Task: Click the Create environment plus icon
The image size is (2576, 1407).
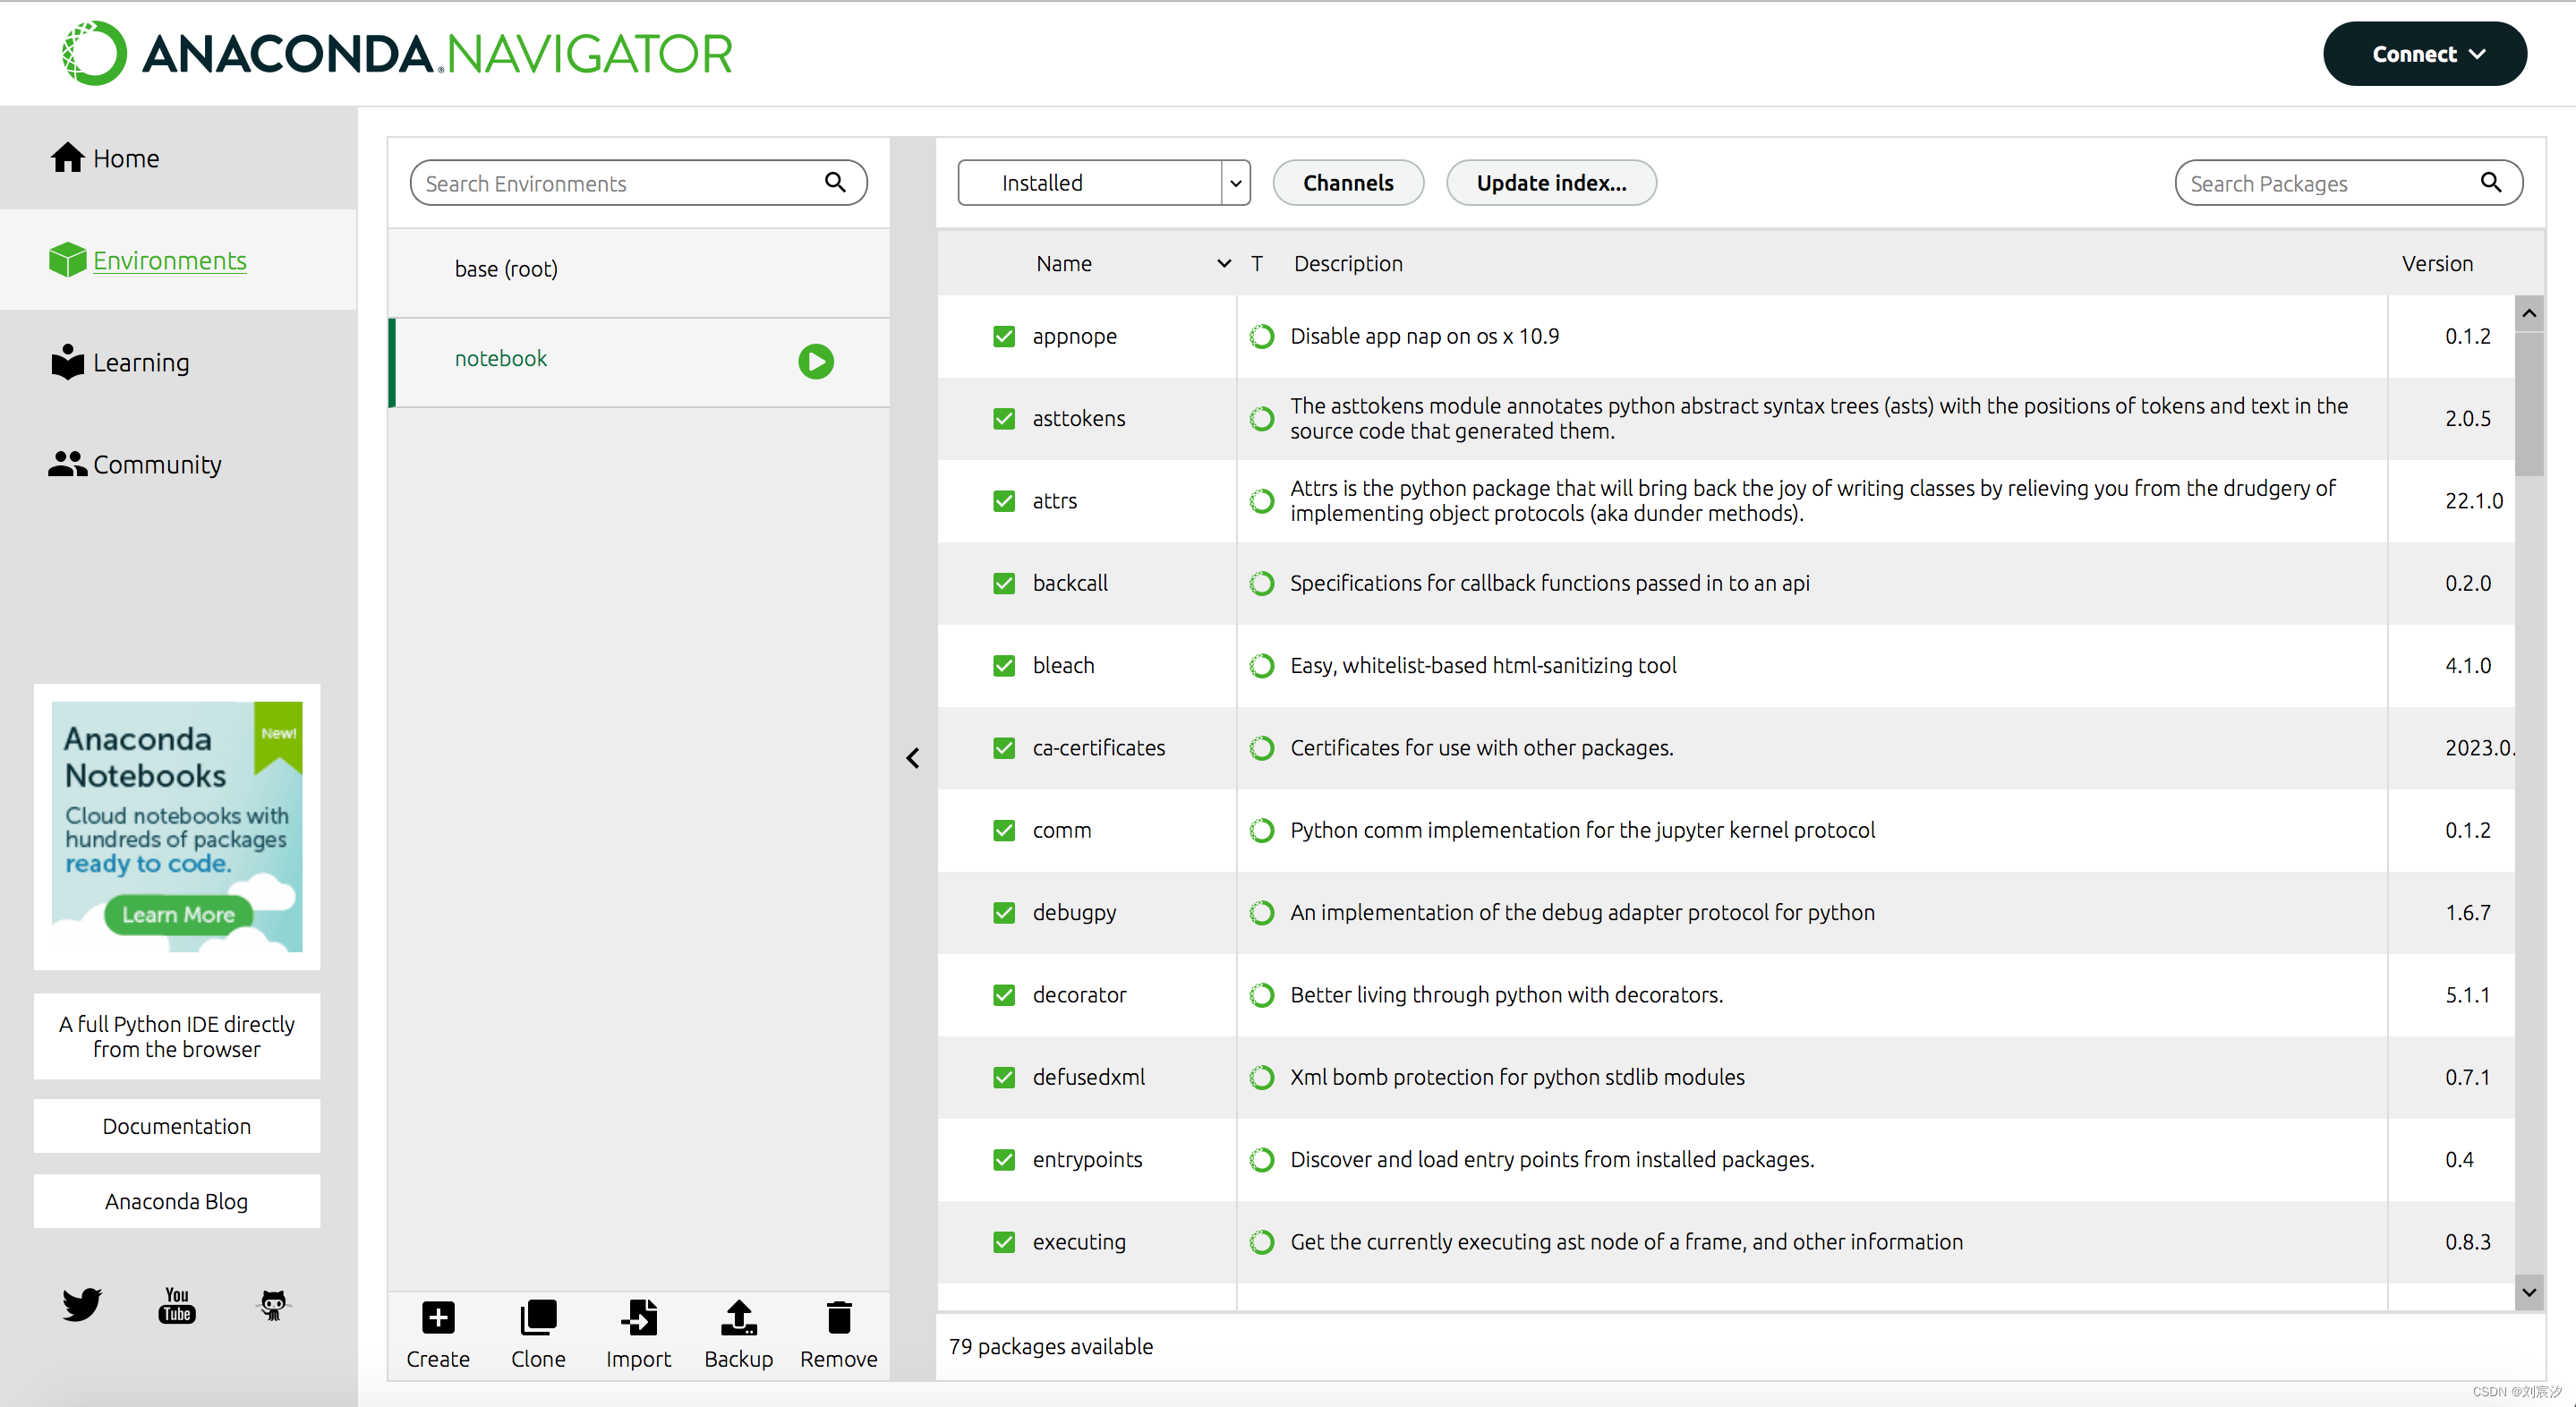Action: (437, 1317)
